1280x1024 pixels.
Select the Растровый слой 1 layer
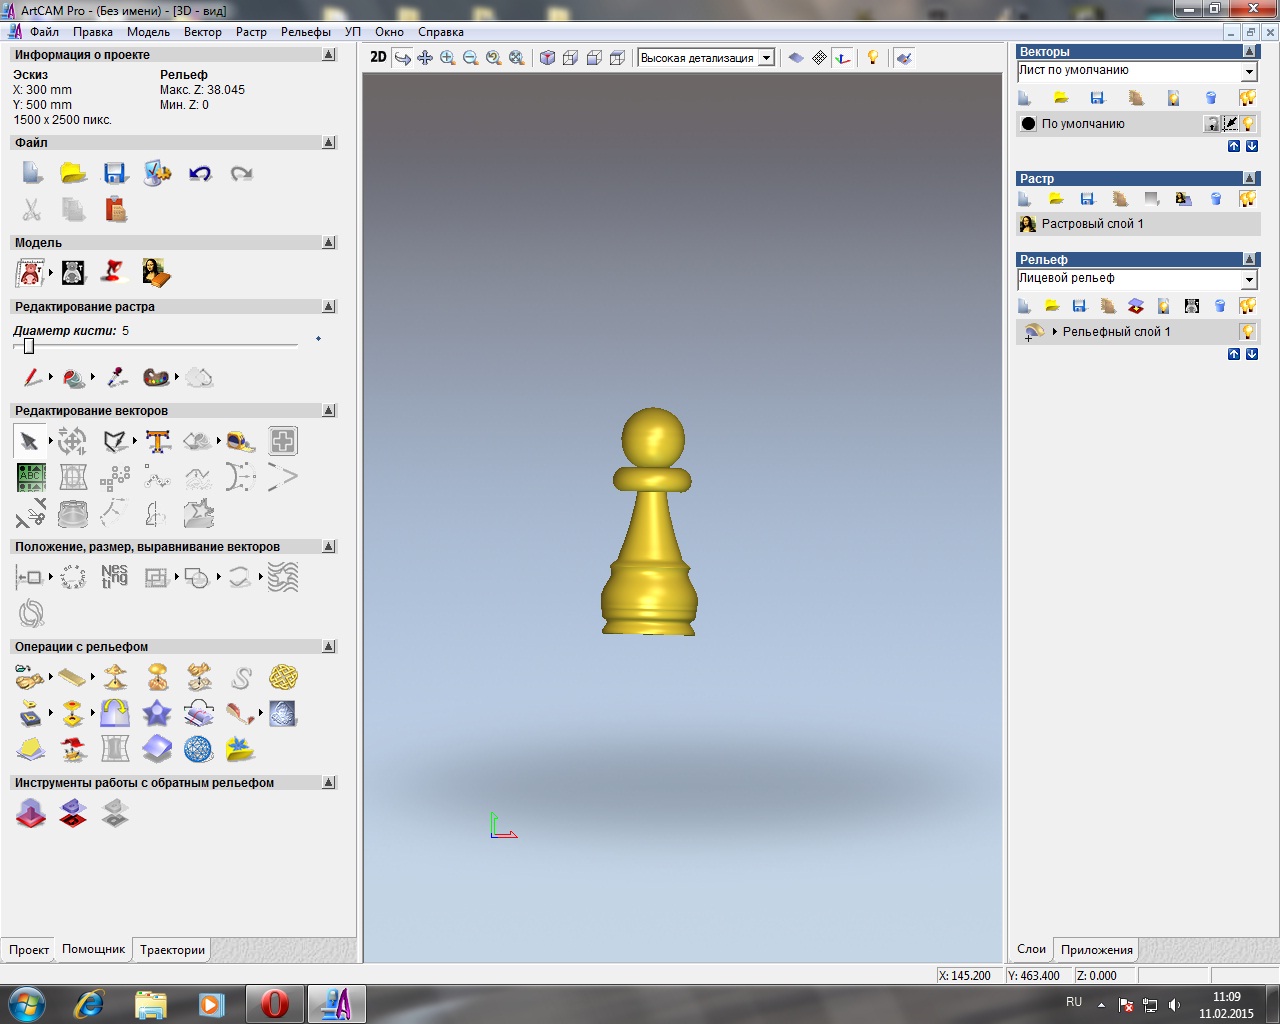tap(1138, 224)
